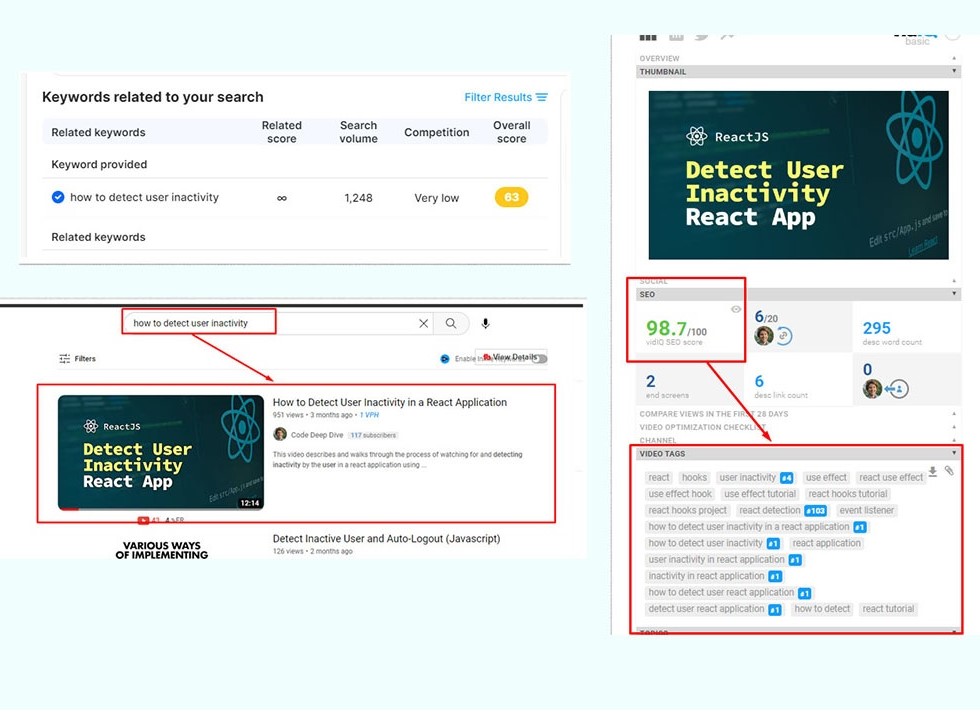Expand the CHANNEL section arrow
Viewport: 980px width, 715px height.
tap(954, 440)
